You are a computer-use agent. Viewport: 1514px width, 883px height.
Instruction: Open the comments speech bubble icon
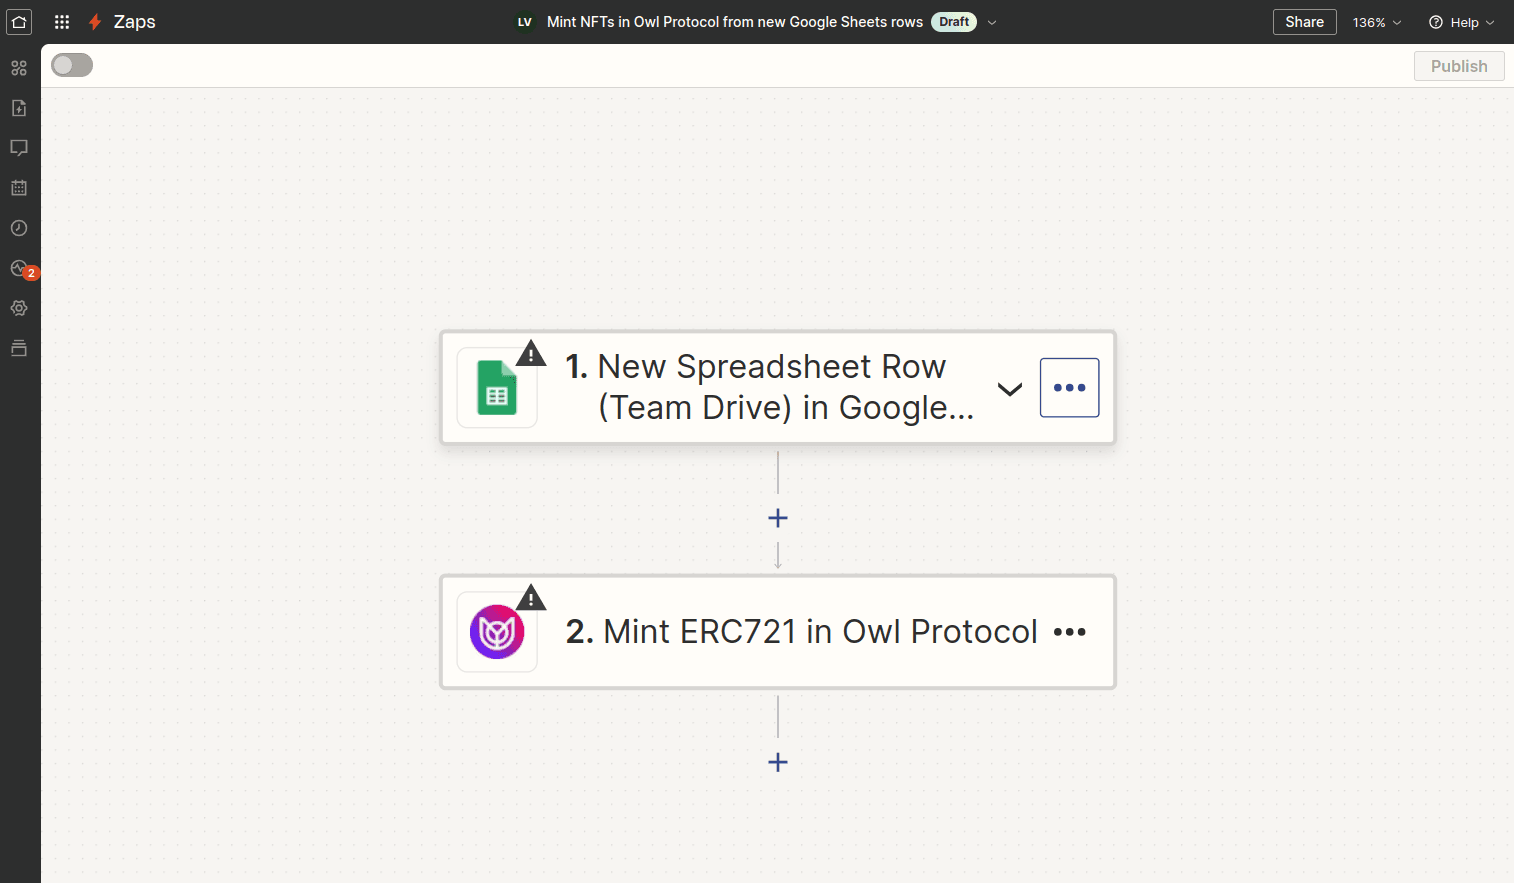click(19, 148)
